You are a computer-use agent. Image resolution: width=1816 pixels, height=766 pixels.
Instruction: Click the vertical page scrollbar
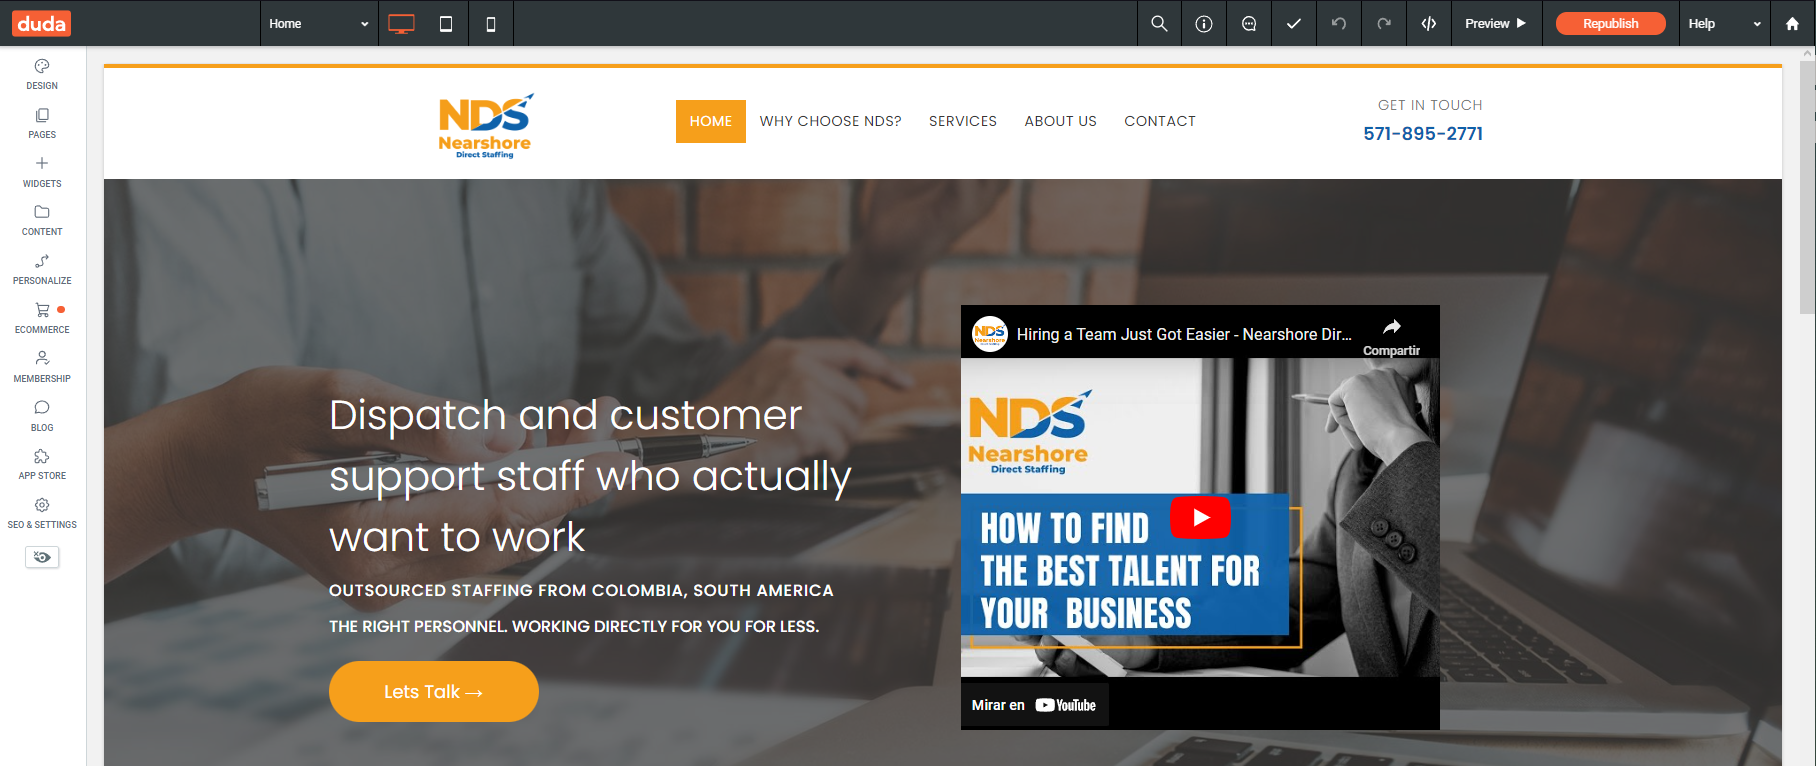(1808, 190)
